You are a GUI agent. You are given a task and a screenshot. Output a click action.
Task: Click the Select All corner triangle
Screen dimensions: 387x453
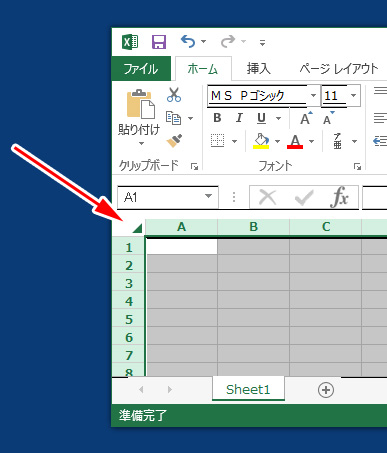coord(137,228)
